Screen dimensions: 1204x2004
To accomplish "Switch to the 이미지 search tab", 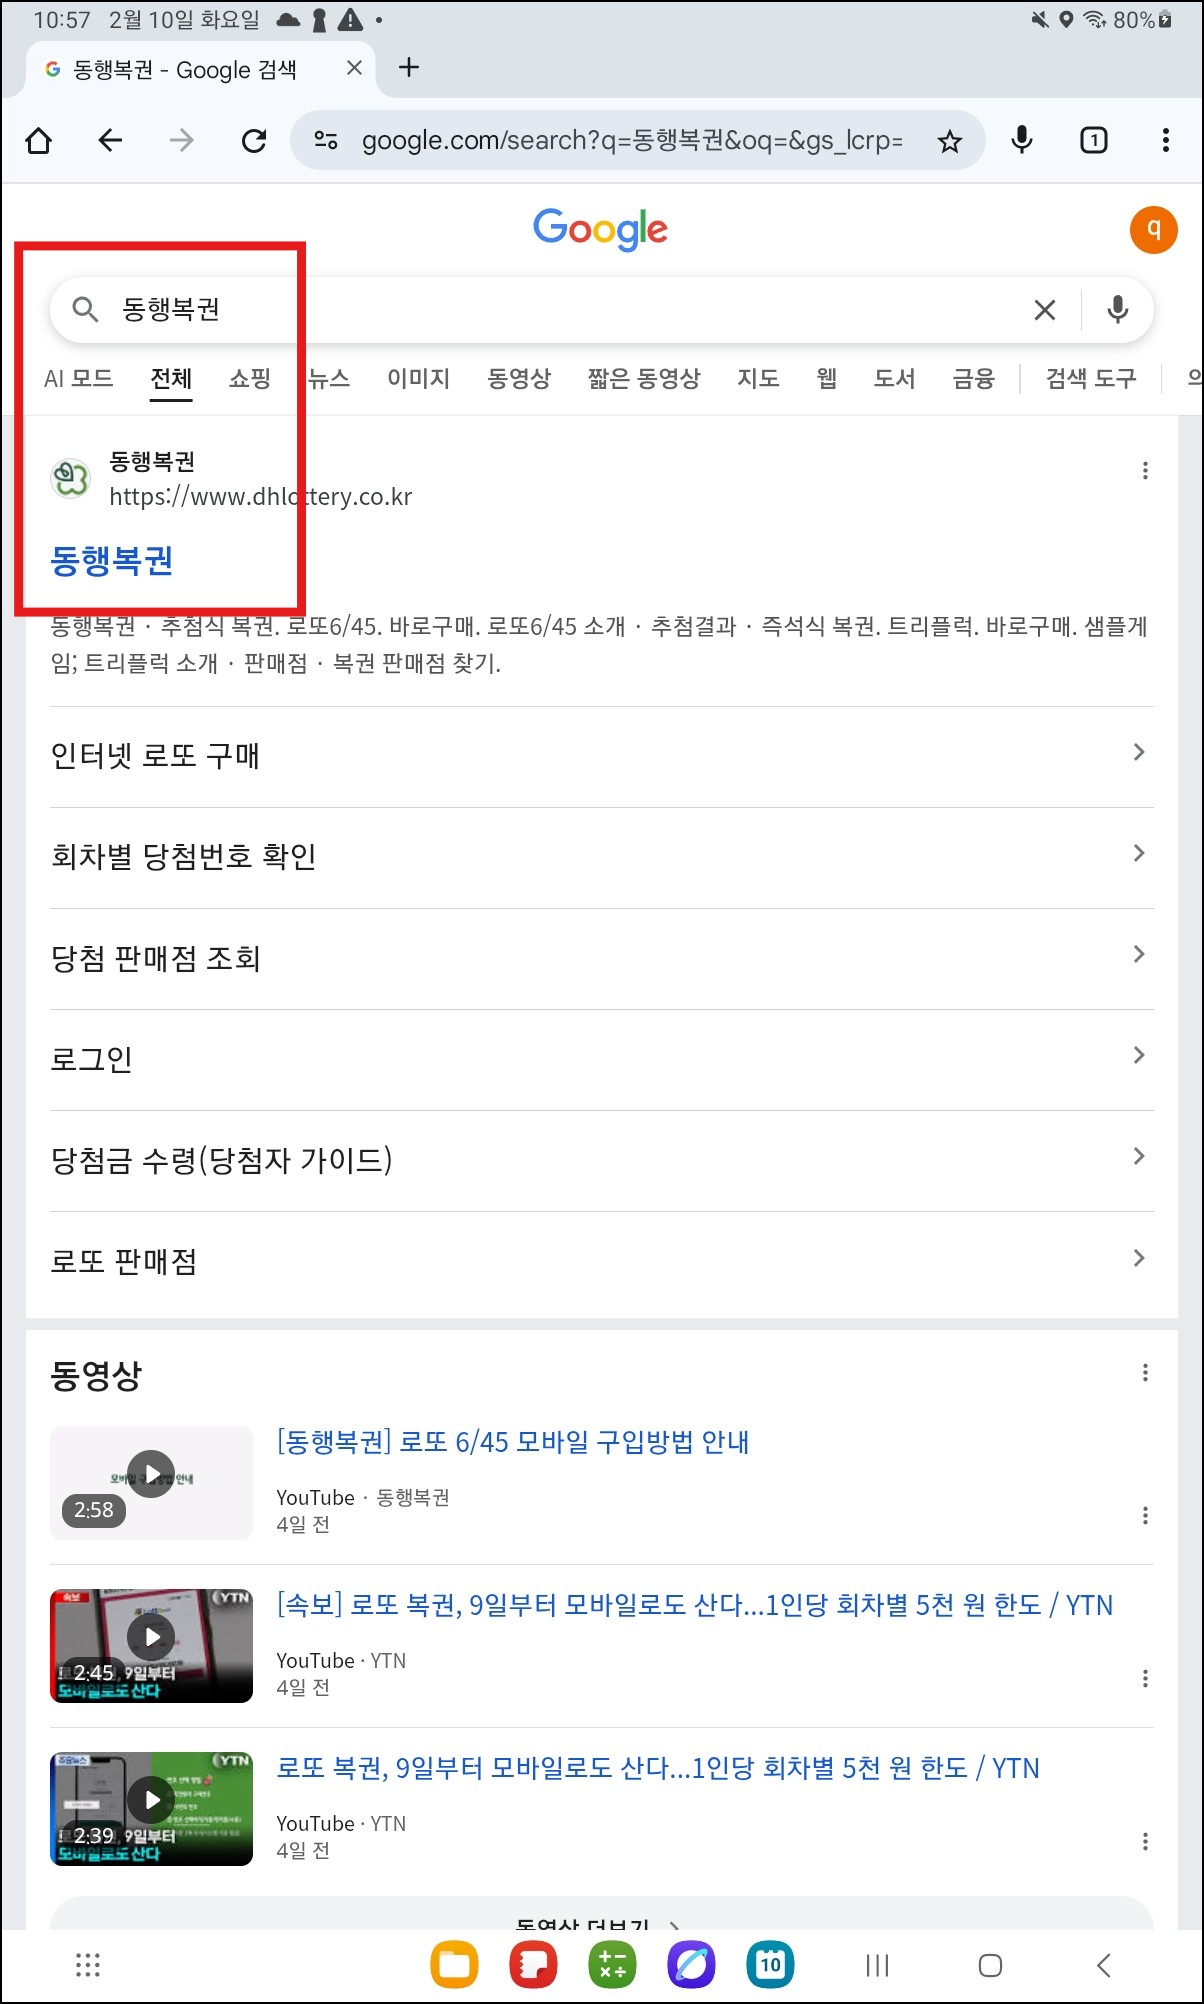I will tap(418, 379).
